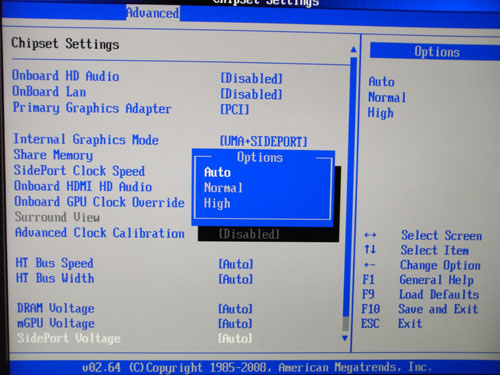Click the ESC Exit hint
Screen dimensions: 500x375
click(x=391, y=323)
